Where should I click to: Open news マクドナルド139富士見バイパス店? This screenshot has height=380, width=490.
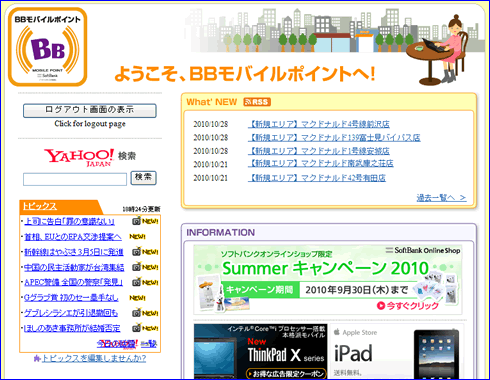(x=334, y=138)
